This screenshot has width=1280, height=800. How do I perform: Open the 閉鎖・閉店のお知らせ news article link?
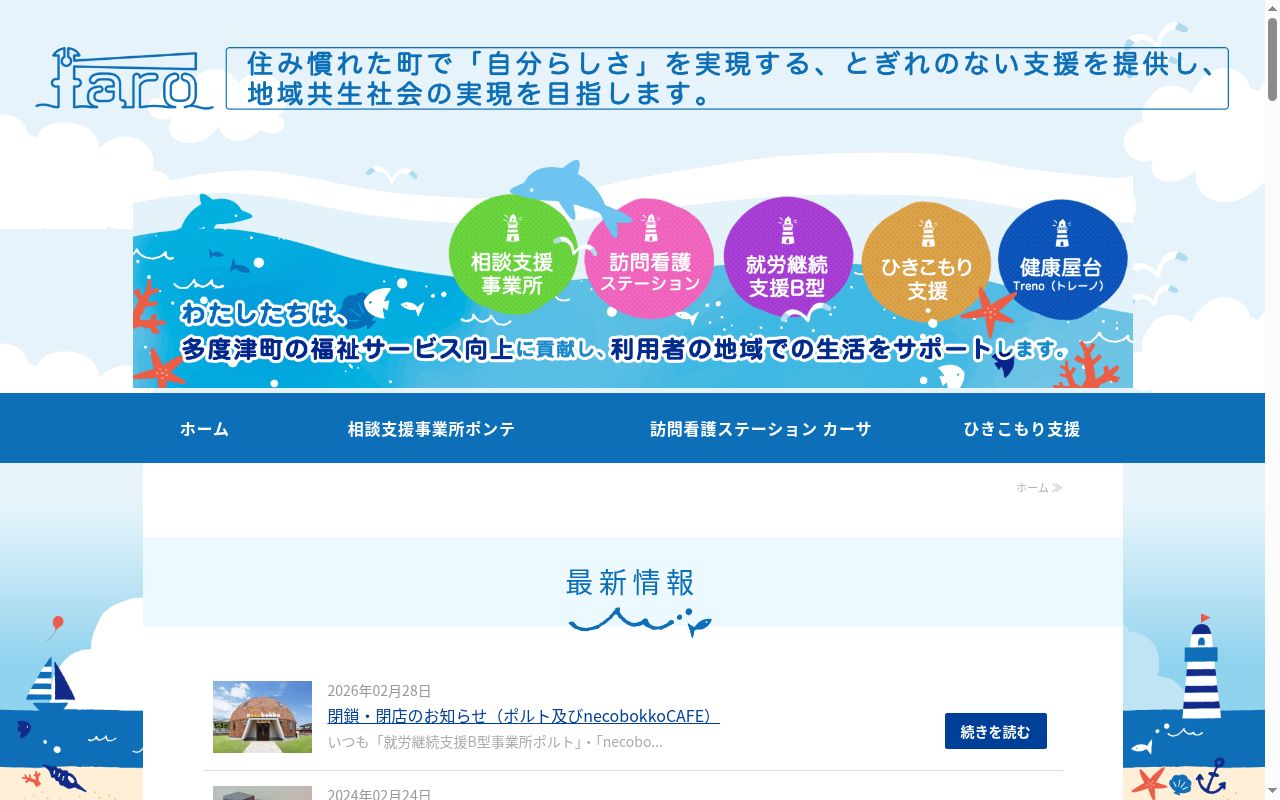(524, 716)
